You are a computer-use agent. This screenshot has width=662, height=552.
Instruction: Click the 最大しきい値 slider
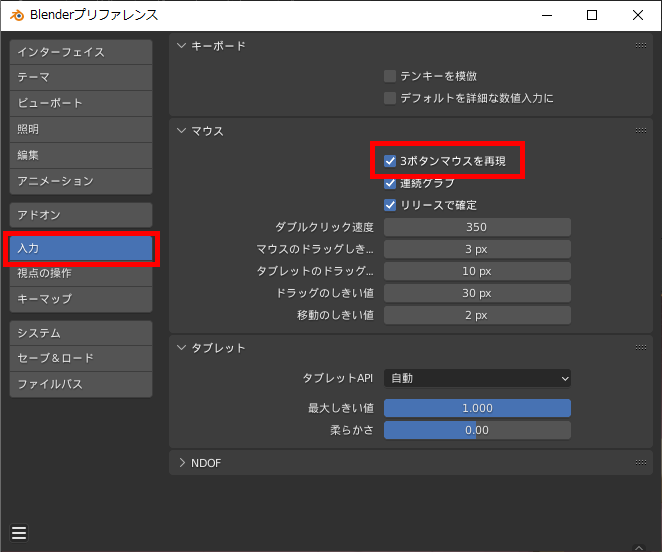click(477, 408)
